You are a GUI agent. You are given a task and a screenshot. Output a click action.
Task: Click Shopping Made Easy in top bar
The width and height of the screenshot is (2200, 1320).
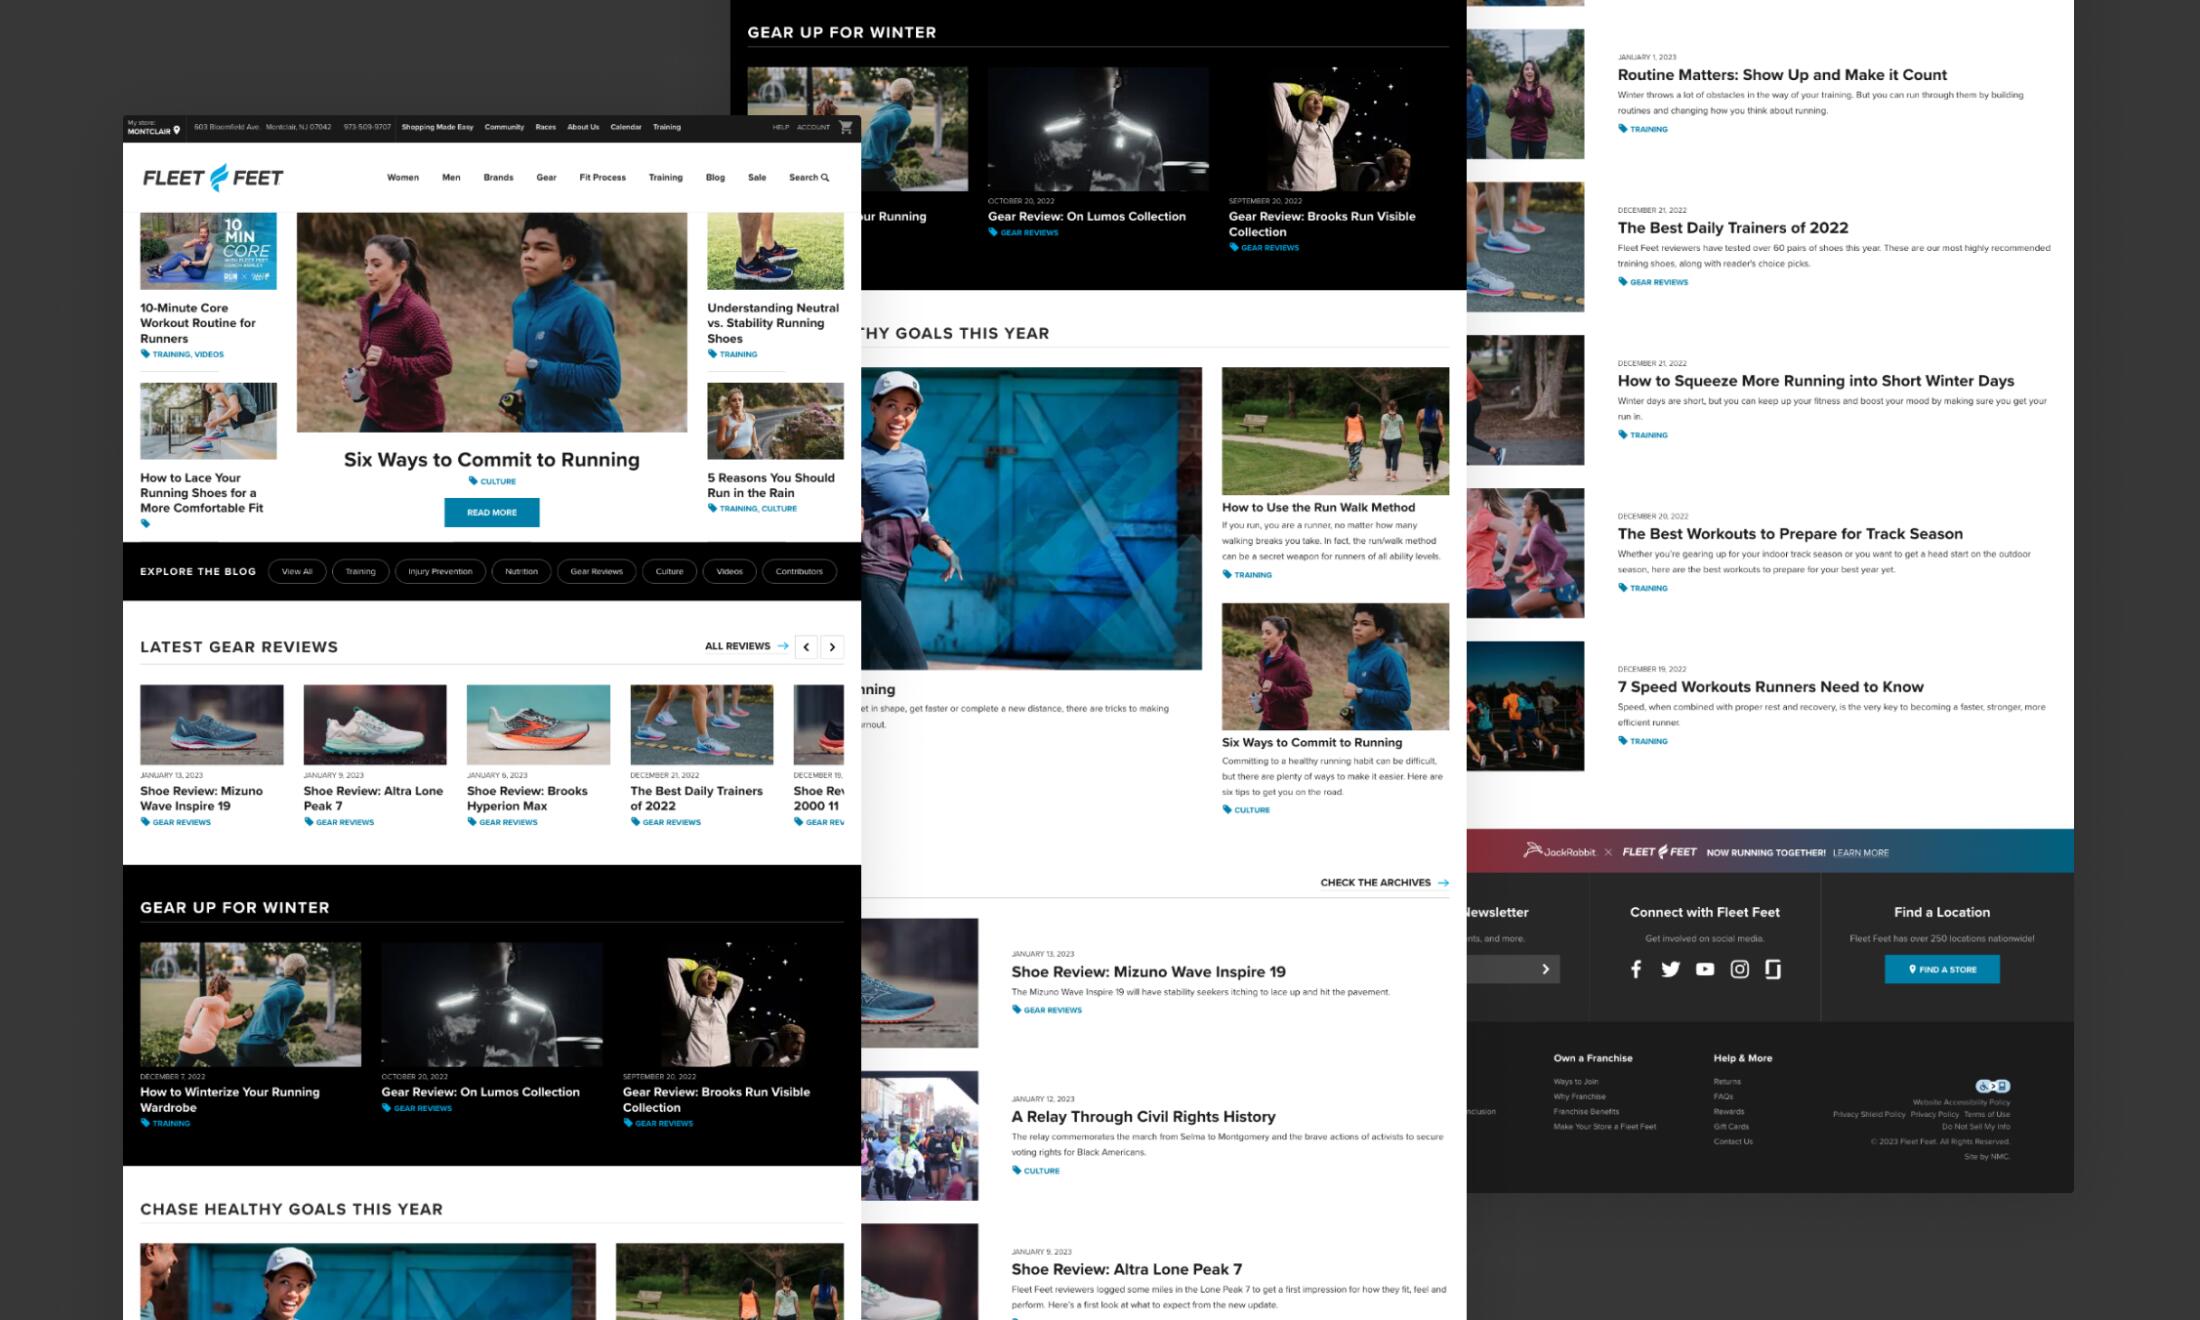[437, 127]
